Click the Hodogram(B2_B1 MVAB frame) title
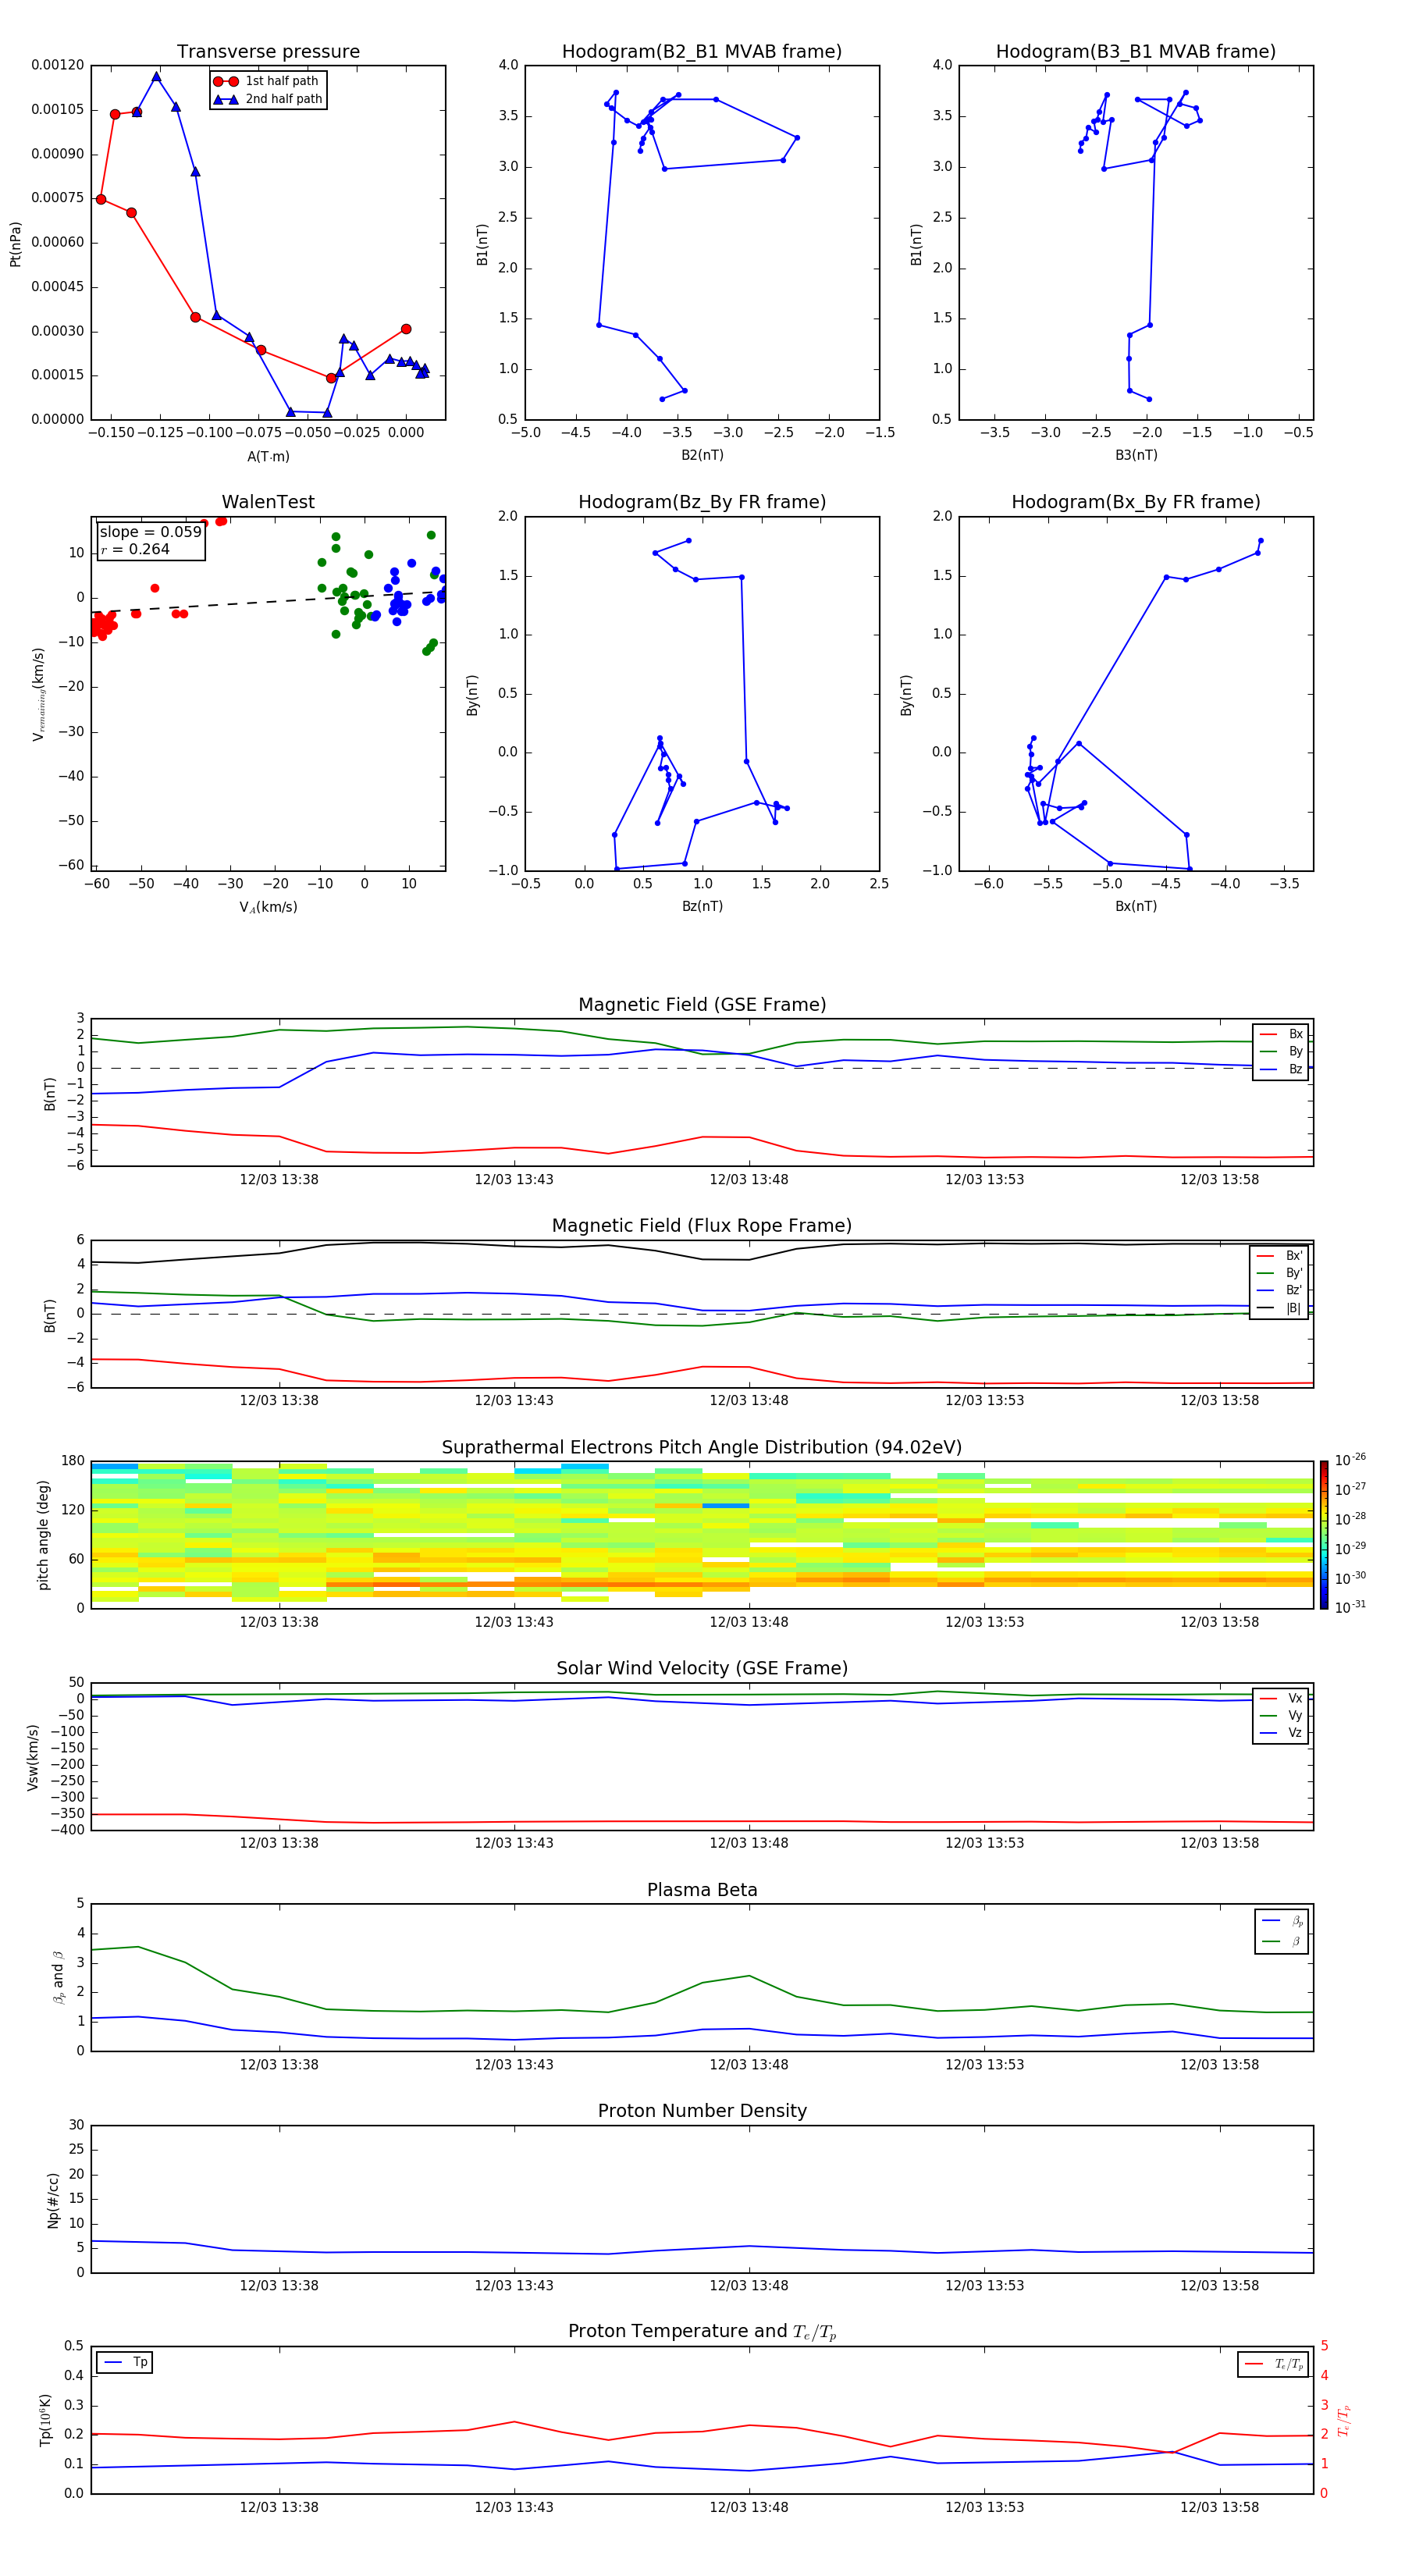Viewport: 1405px width, 2576px height. (x=702, y=52)
